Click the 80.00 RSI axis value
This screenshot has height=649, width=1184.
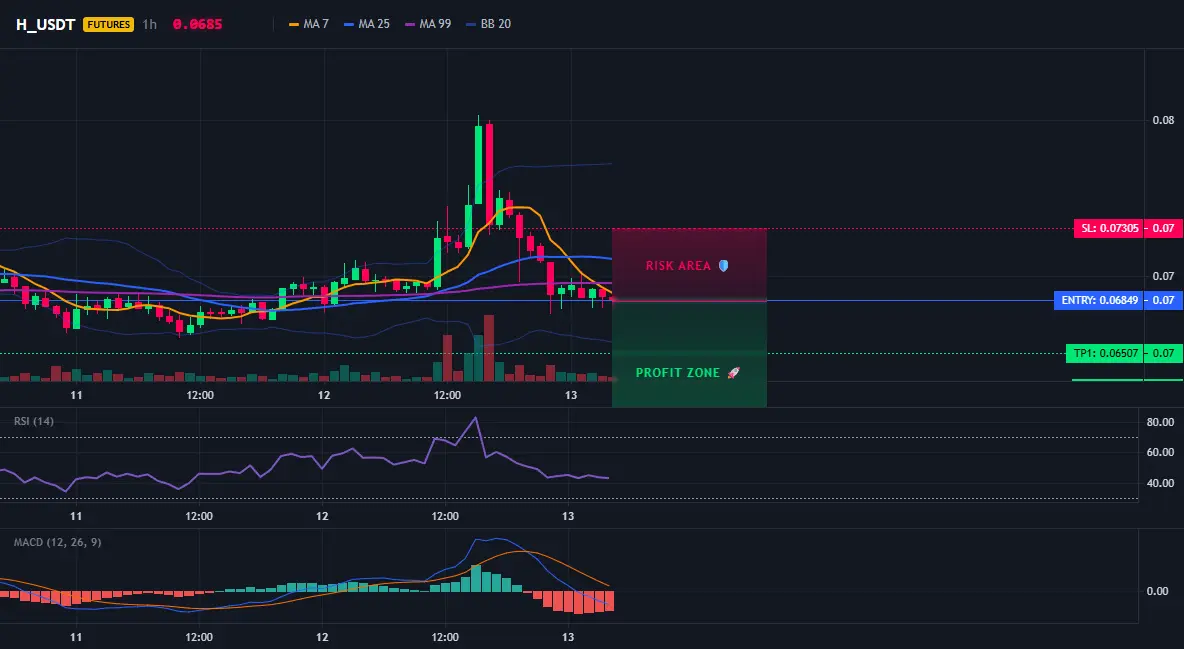(1161, 422)
